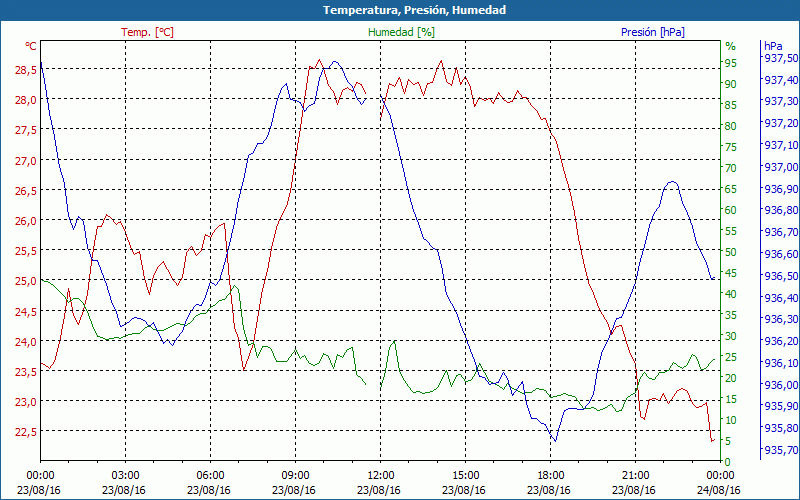
Task: Click the "26,0" temperature axis value
Action: pyautogui.click(x=26, y=221)
